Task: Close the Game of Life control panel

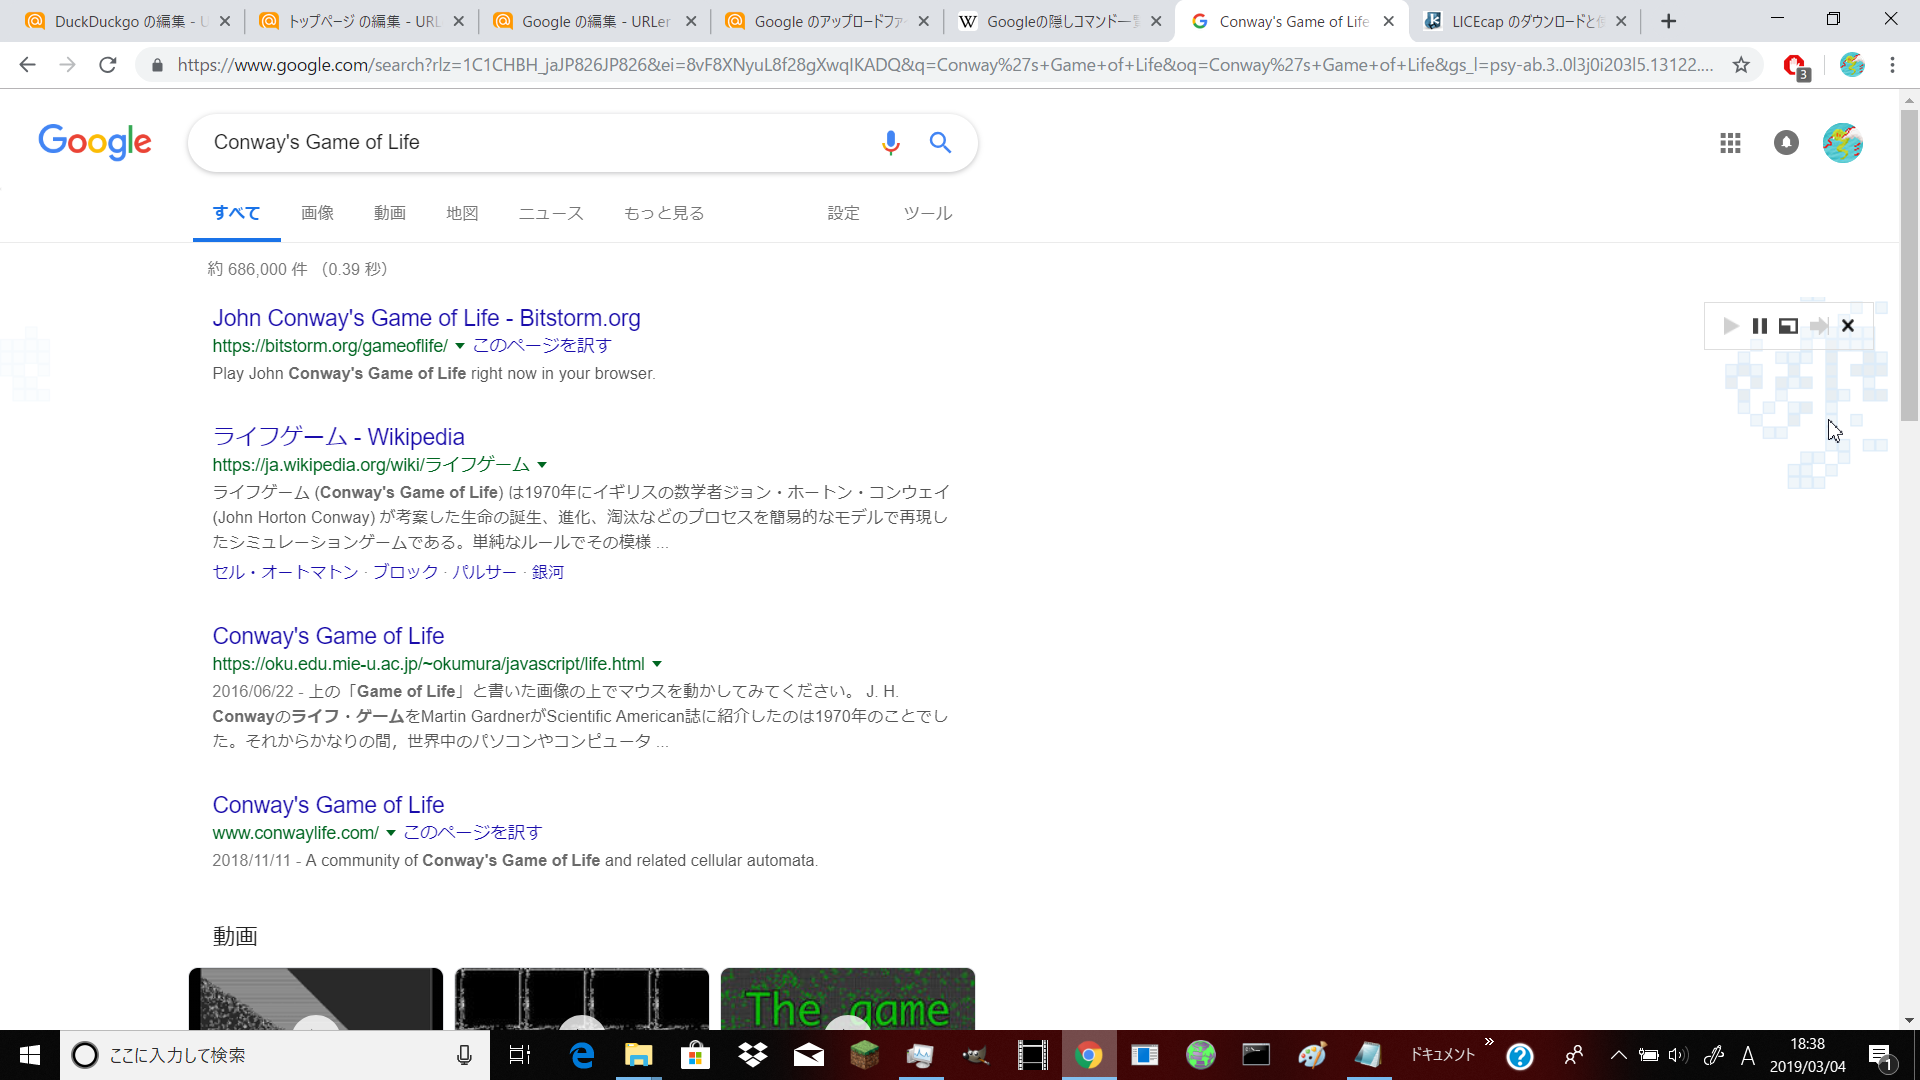Action: 1848,326
